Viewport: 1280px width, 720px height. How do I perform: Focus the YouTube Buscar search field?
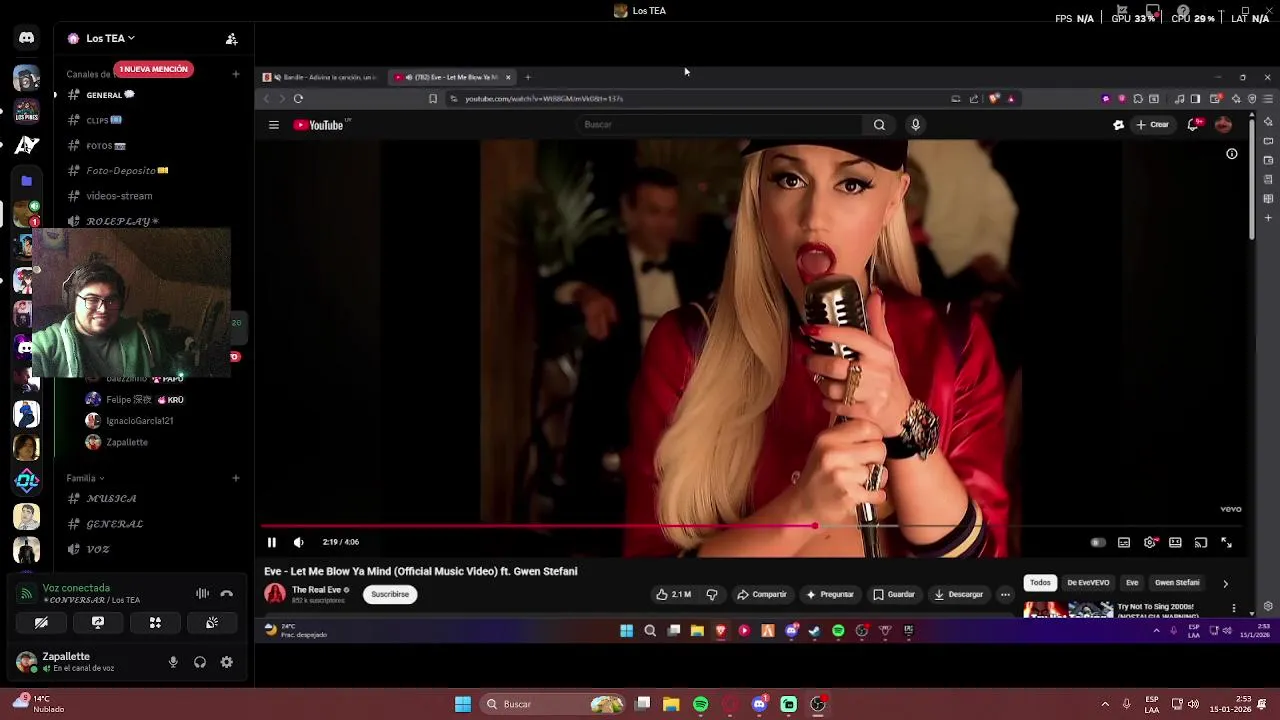[x=718, y=125]
